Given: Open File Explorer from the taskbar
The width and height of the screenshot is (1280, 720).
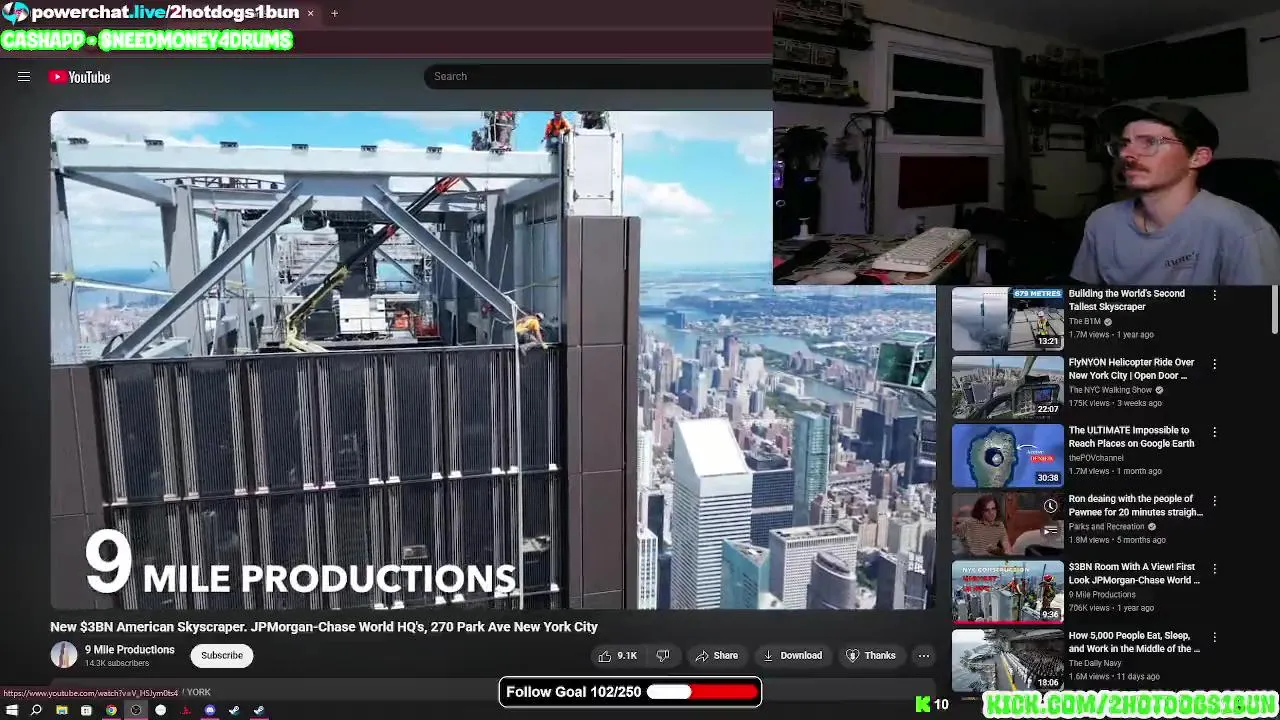Looking at the screenshot, I should pos(61,710).
